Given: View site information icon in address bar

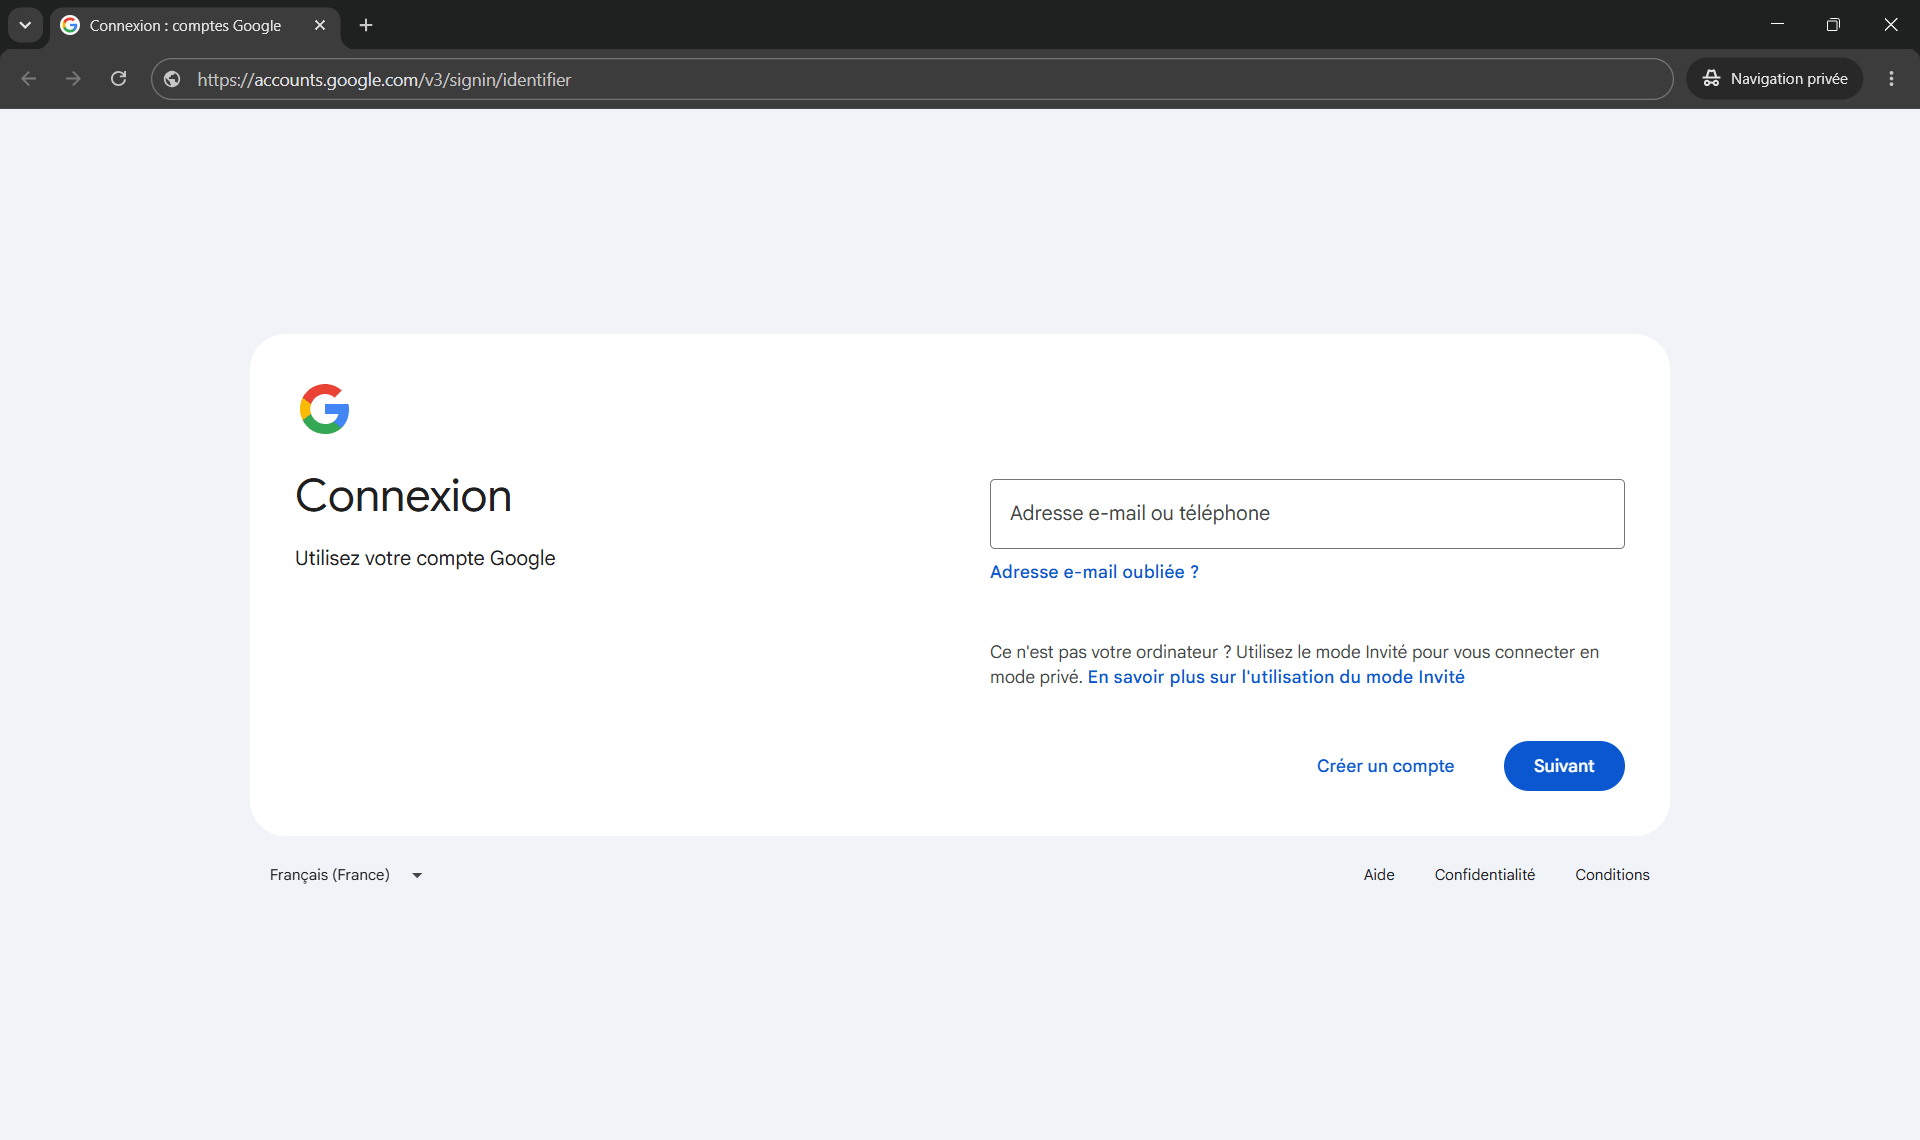Looking at the screenshot, I should [173, 79].
